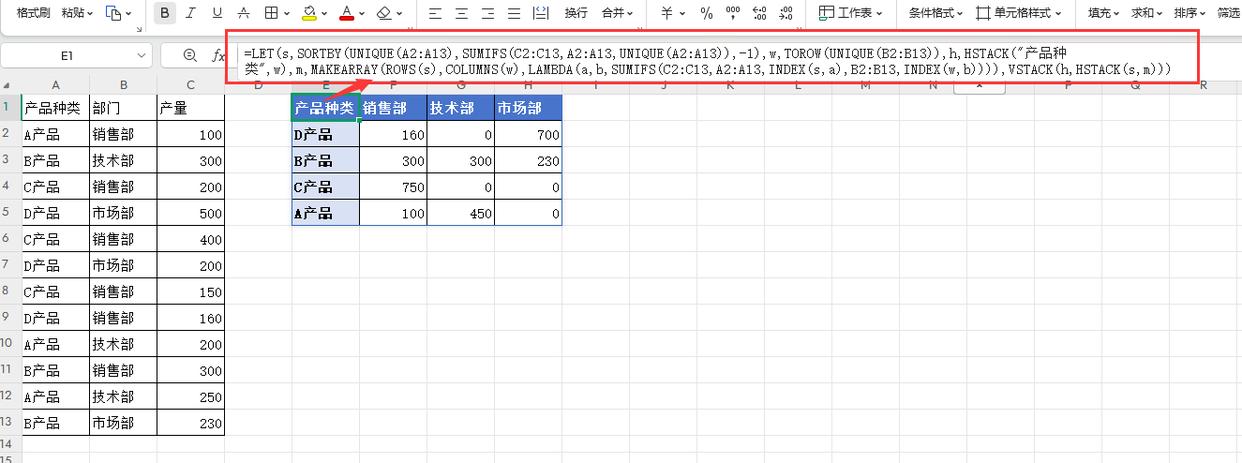The width and height of the screenshot is (1242, 463).
Task: Apply percent style format
Action: click(707, 13)
